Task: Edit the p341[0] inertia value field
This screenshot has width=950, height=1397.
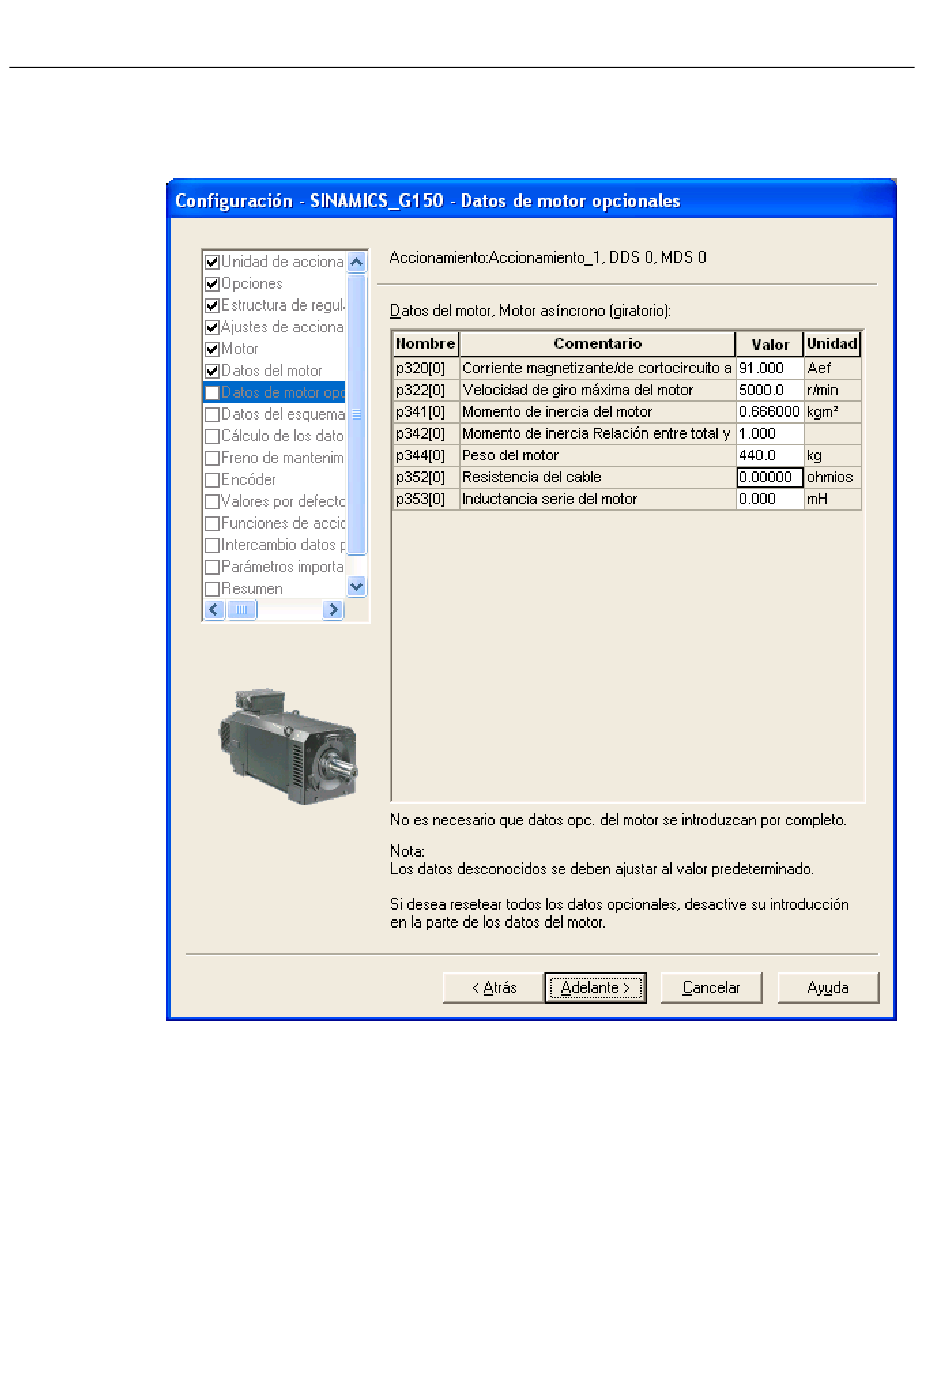Action: click(x=770, y=412)
